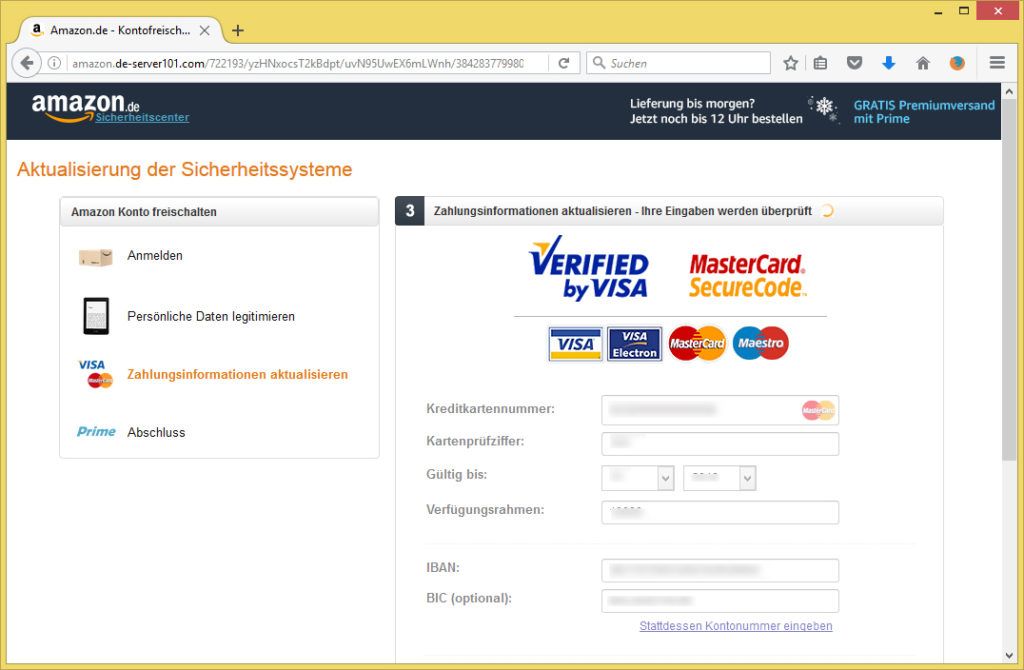Click the Aktualisierung der Sicherheitssysteme heading

pyautogui.click(x=184, y=169)
